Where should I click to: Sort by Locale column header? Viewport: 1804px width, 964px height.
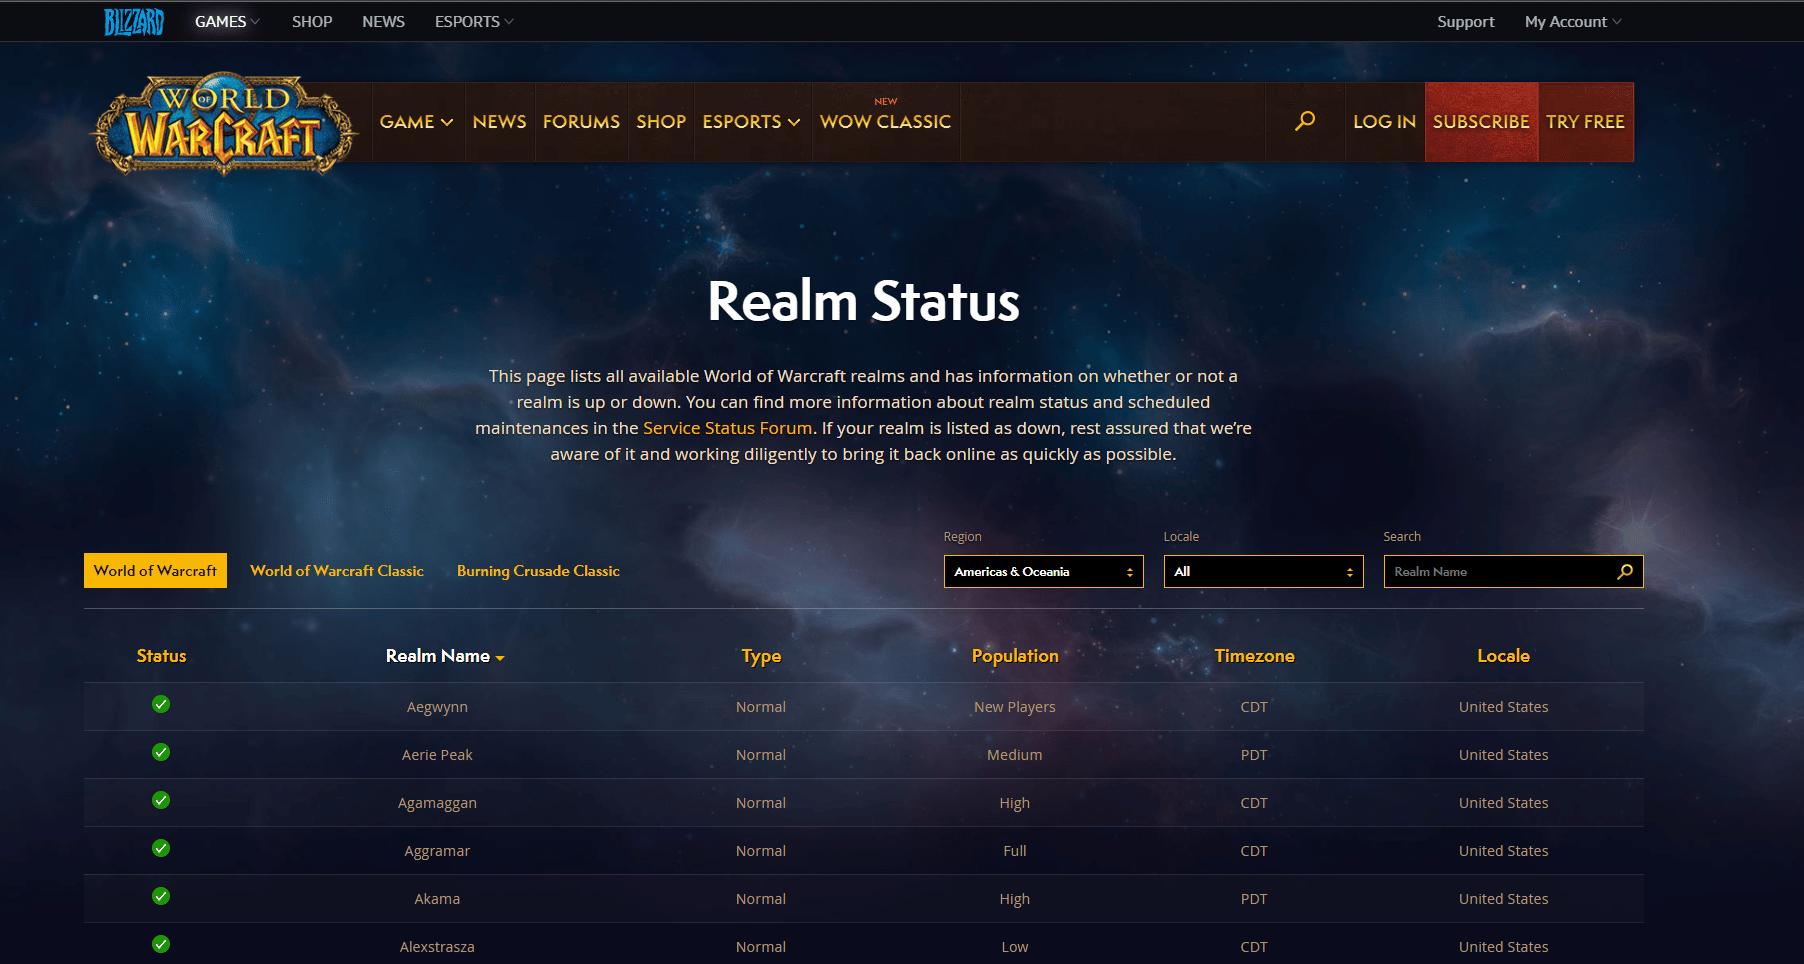(x=1503, y=656)
